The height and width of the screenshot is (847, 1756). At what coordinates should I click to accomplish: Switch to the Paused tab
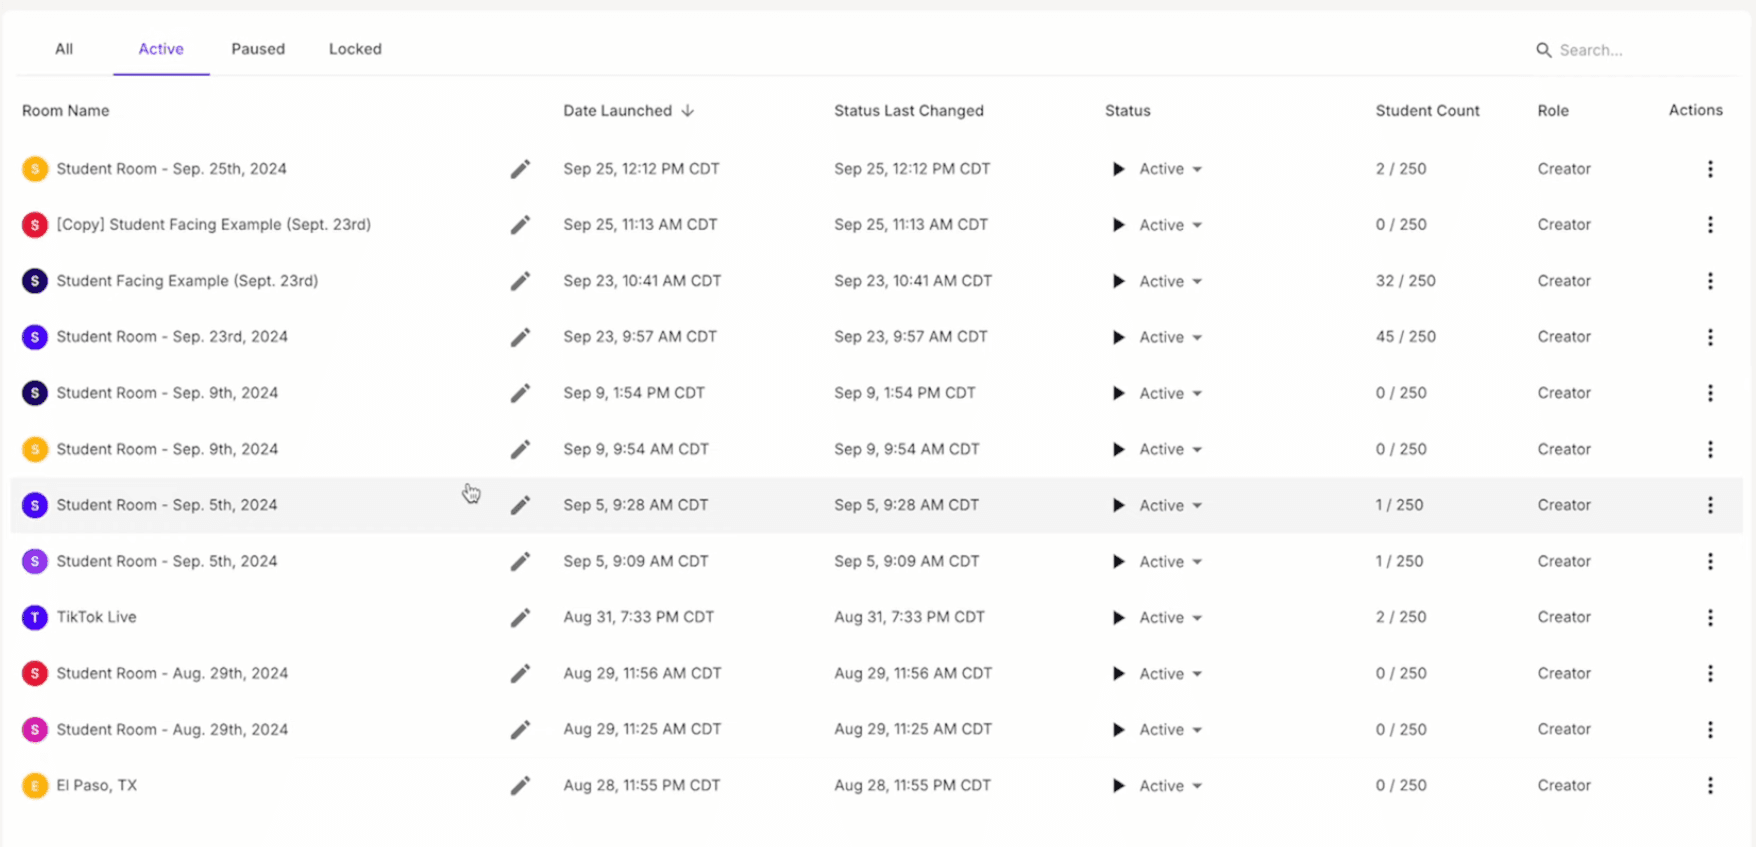click(x=258, y=49)
